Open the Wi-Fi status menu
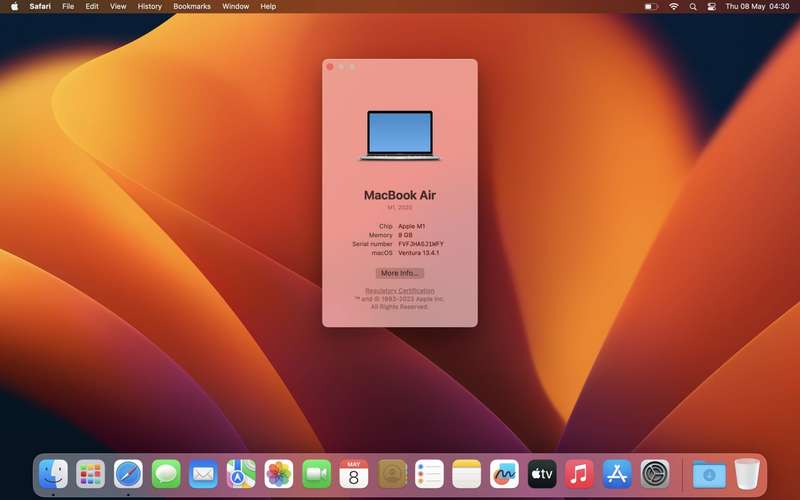Image resolution: width=800 pixels, height=500 pixels. click(674, 7)
